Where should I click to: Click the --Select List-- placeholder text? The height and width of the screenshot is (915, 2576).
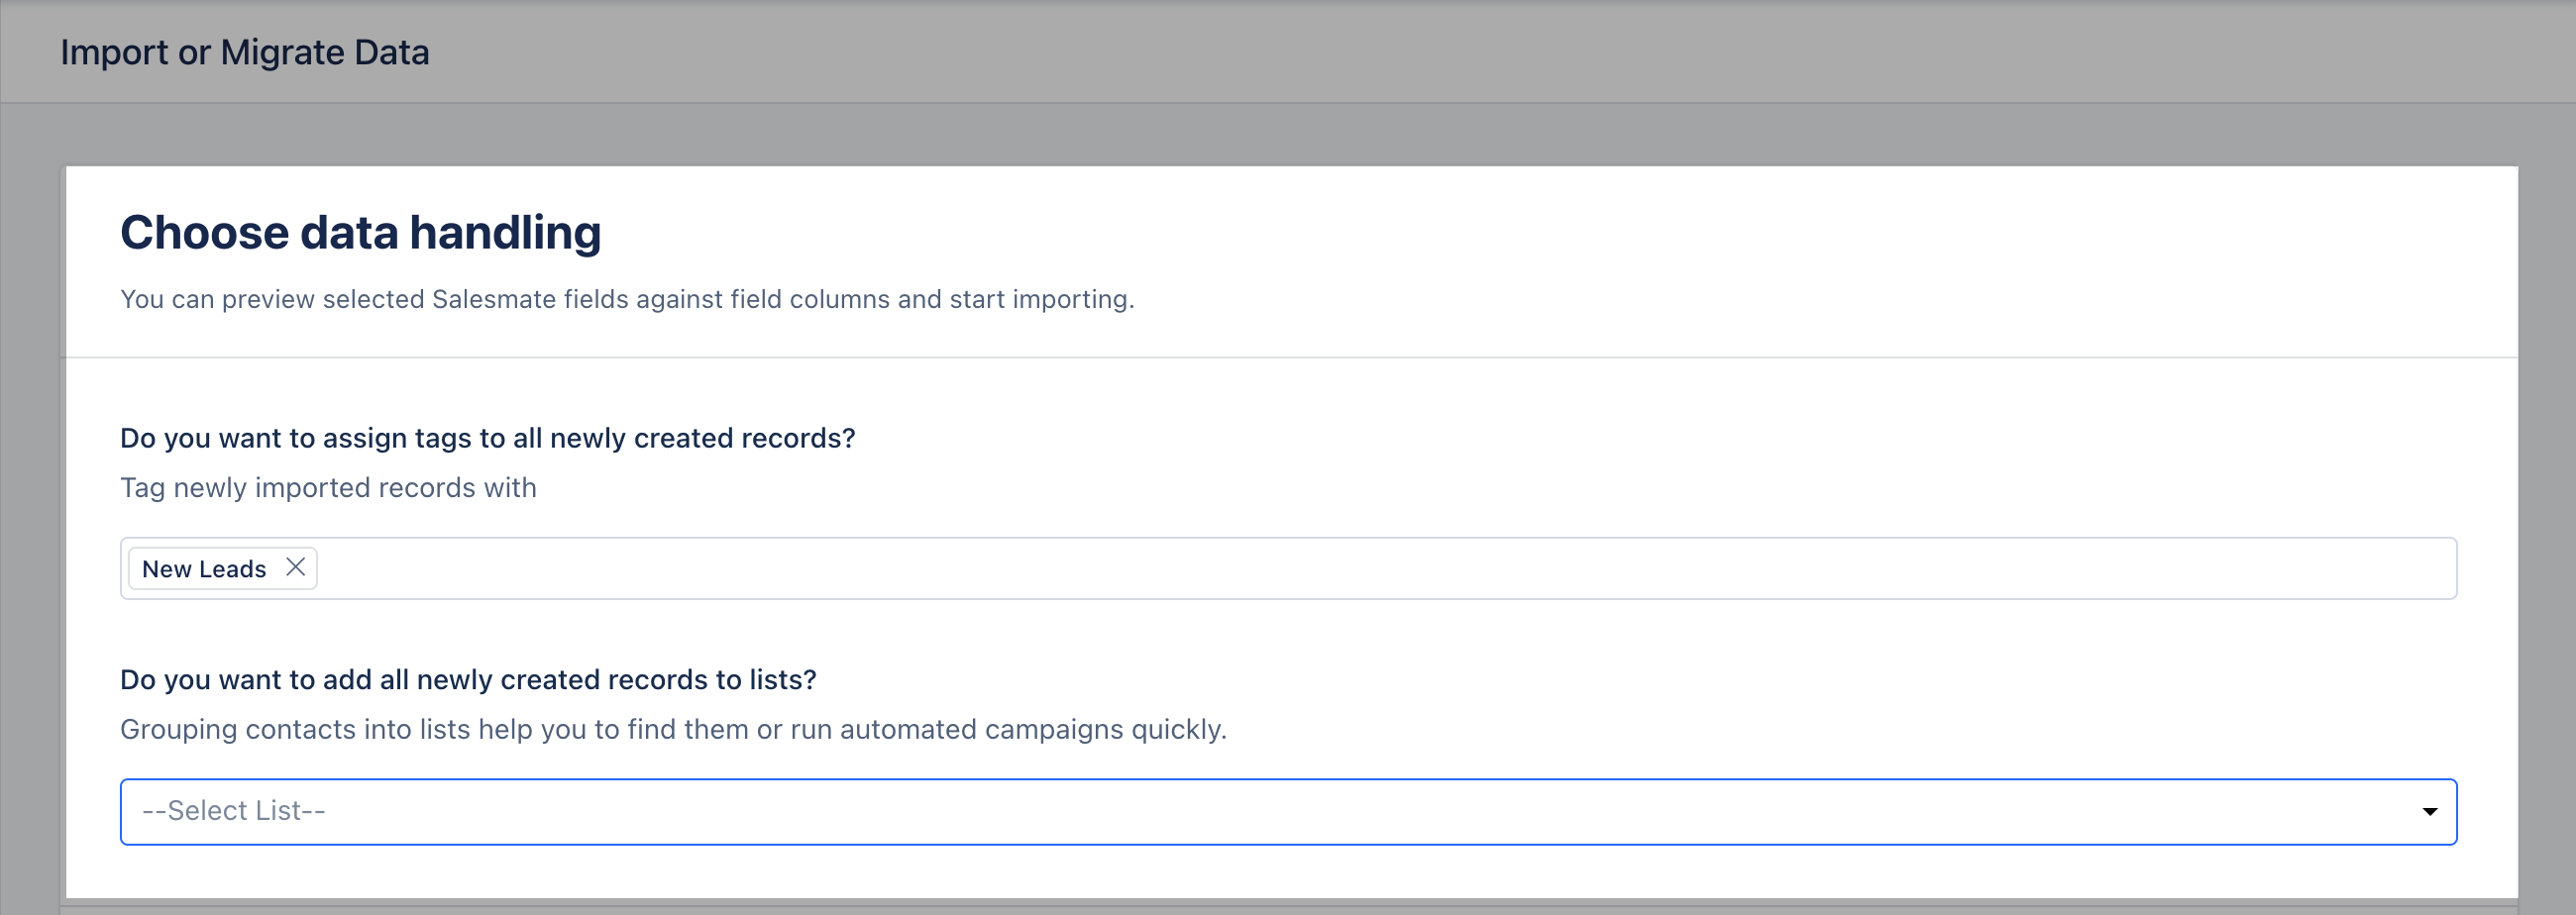tap(234, 811)
